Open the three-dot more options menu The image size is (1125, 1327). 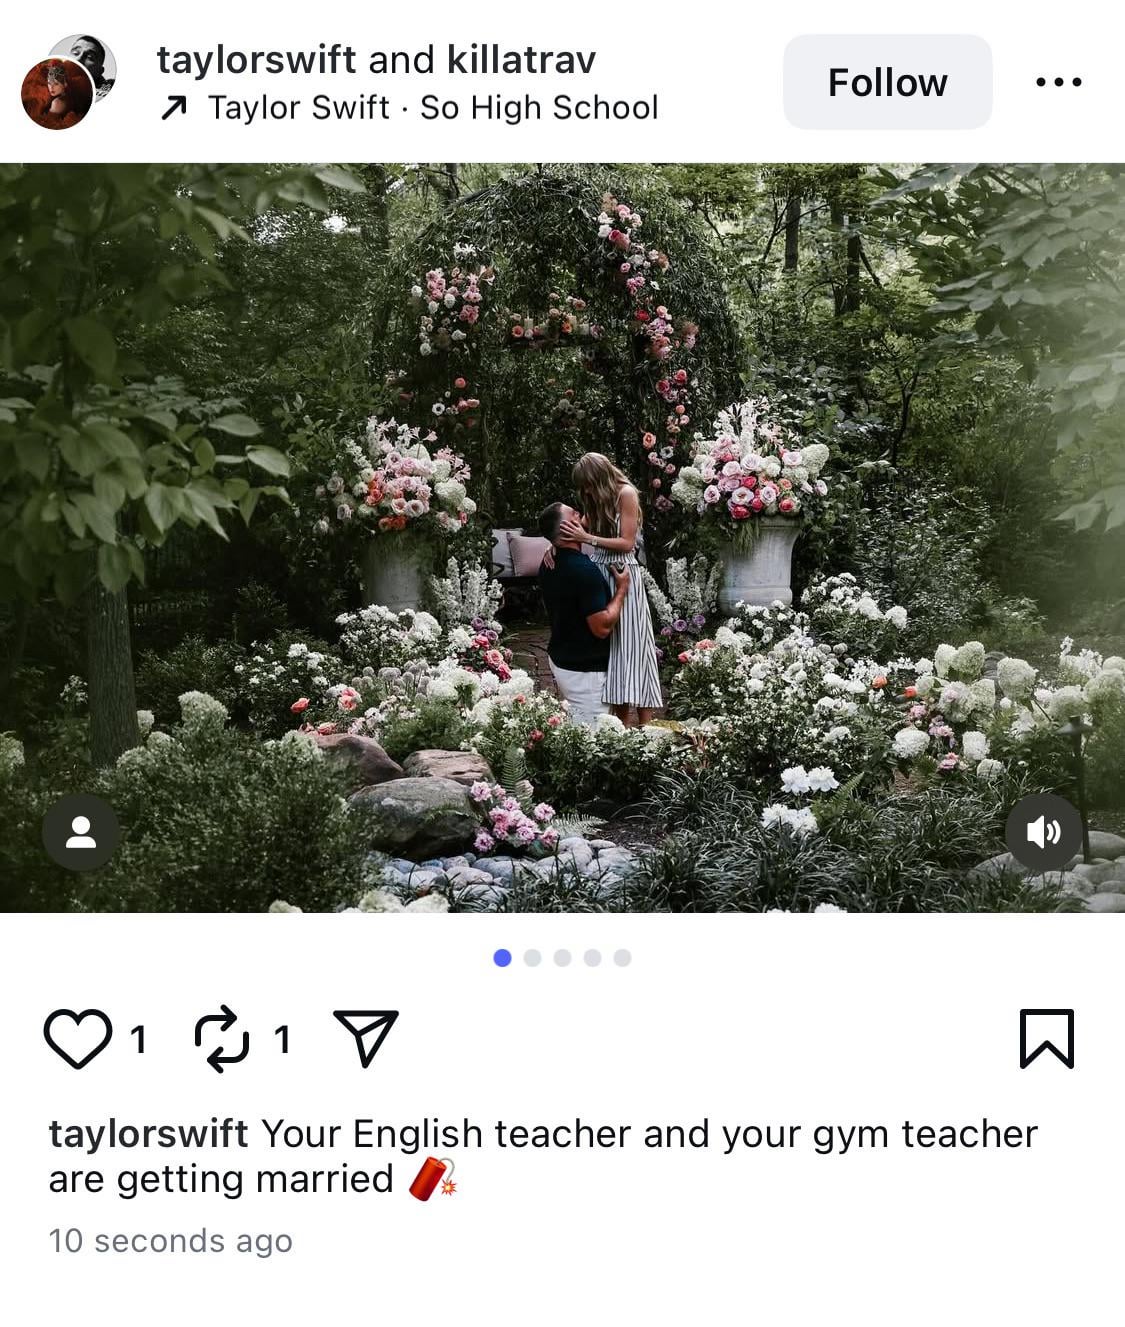coord(1058,82)
